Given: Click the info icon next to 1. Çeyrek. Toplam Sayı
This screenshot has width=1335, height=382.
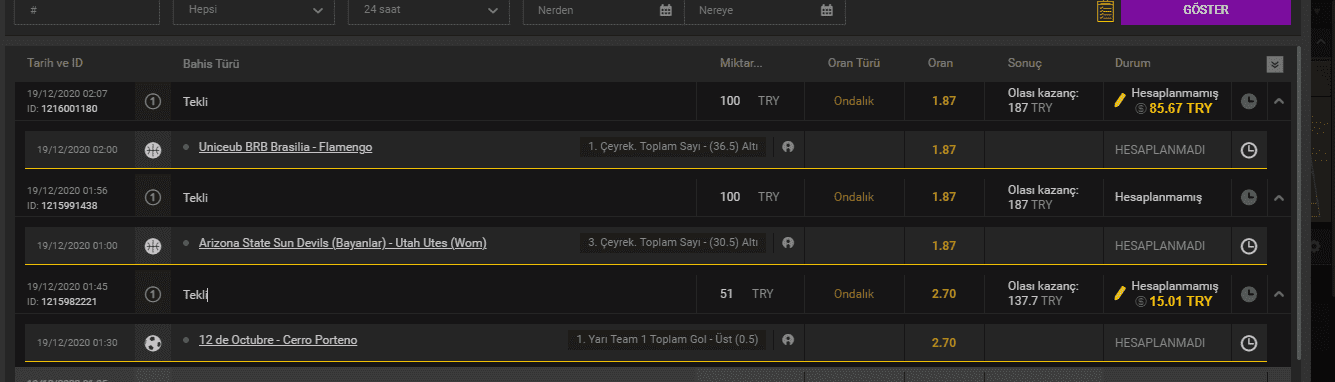Looking at the screenshot, I should point(788,147).
